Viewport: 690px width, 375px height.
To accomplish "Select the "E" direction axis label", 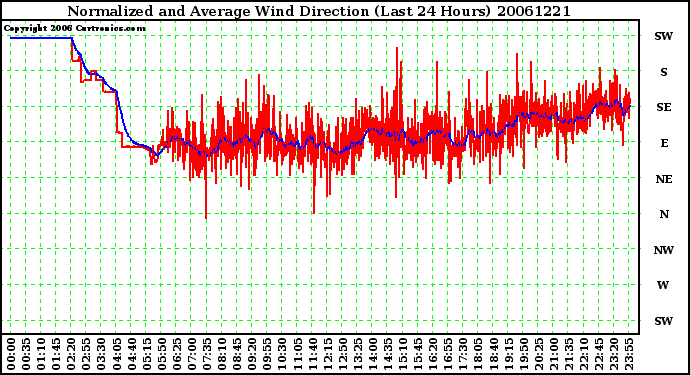I will [664, 143].
